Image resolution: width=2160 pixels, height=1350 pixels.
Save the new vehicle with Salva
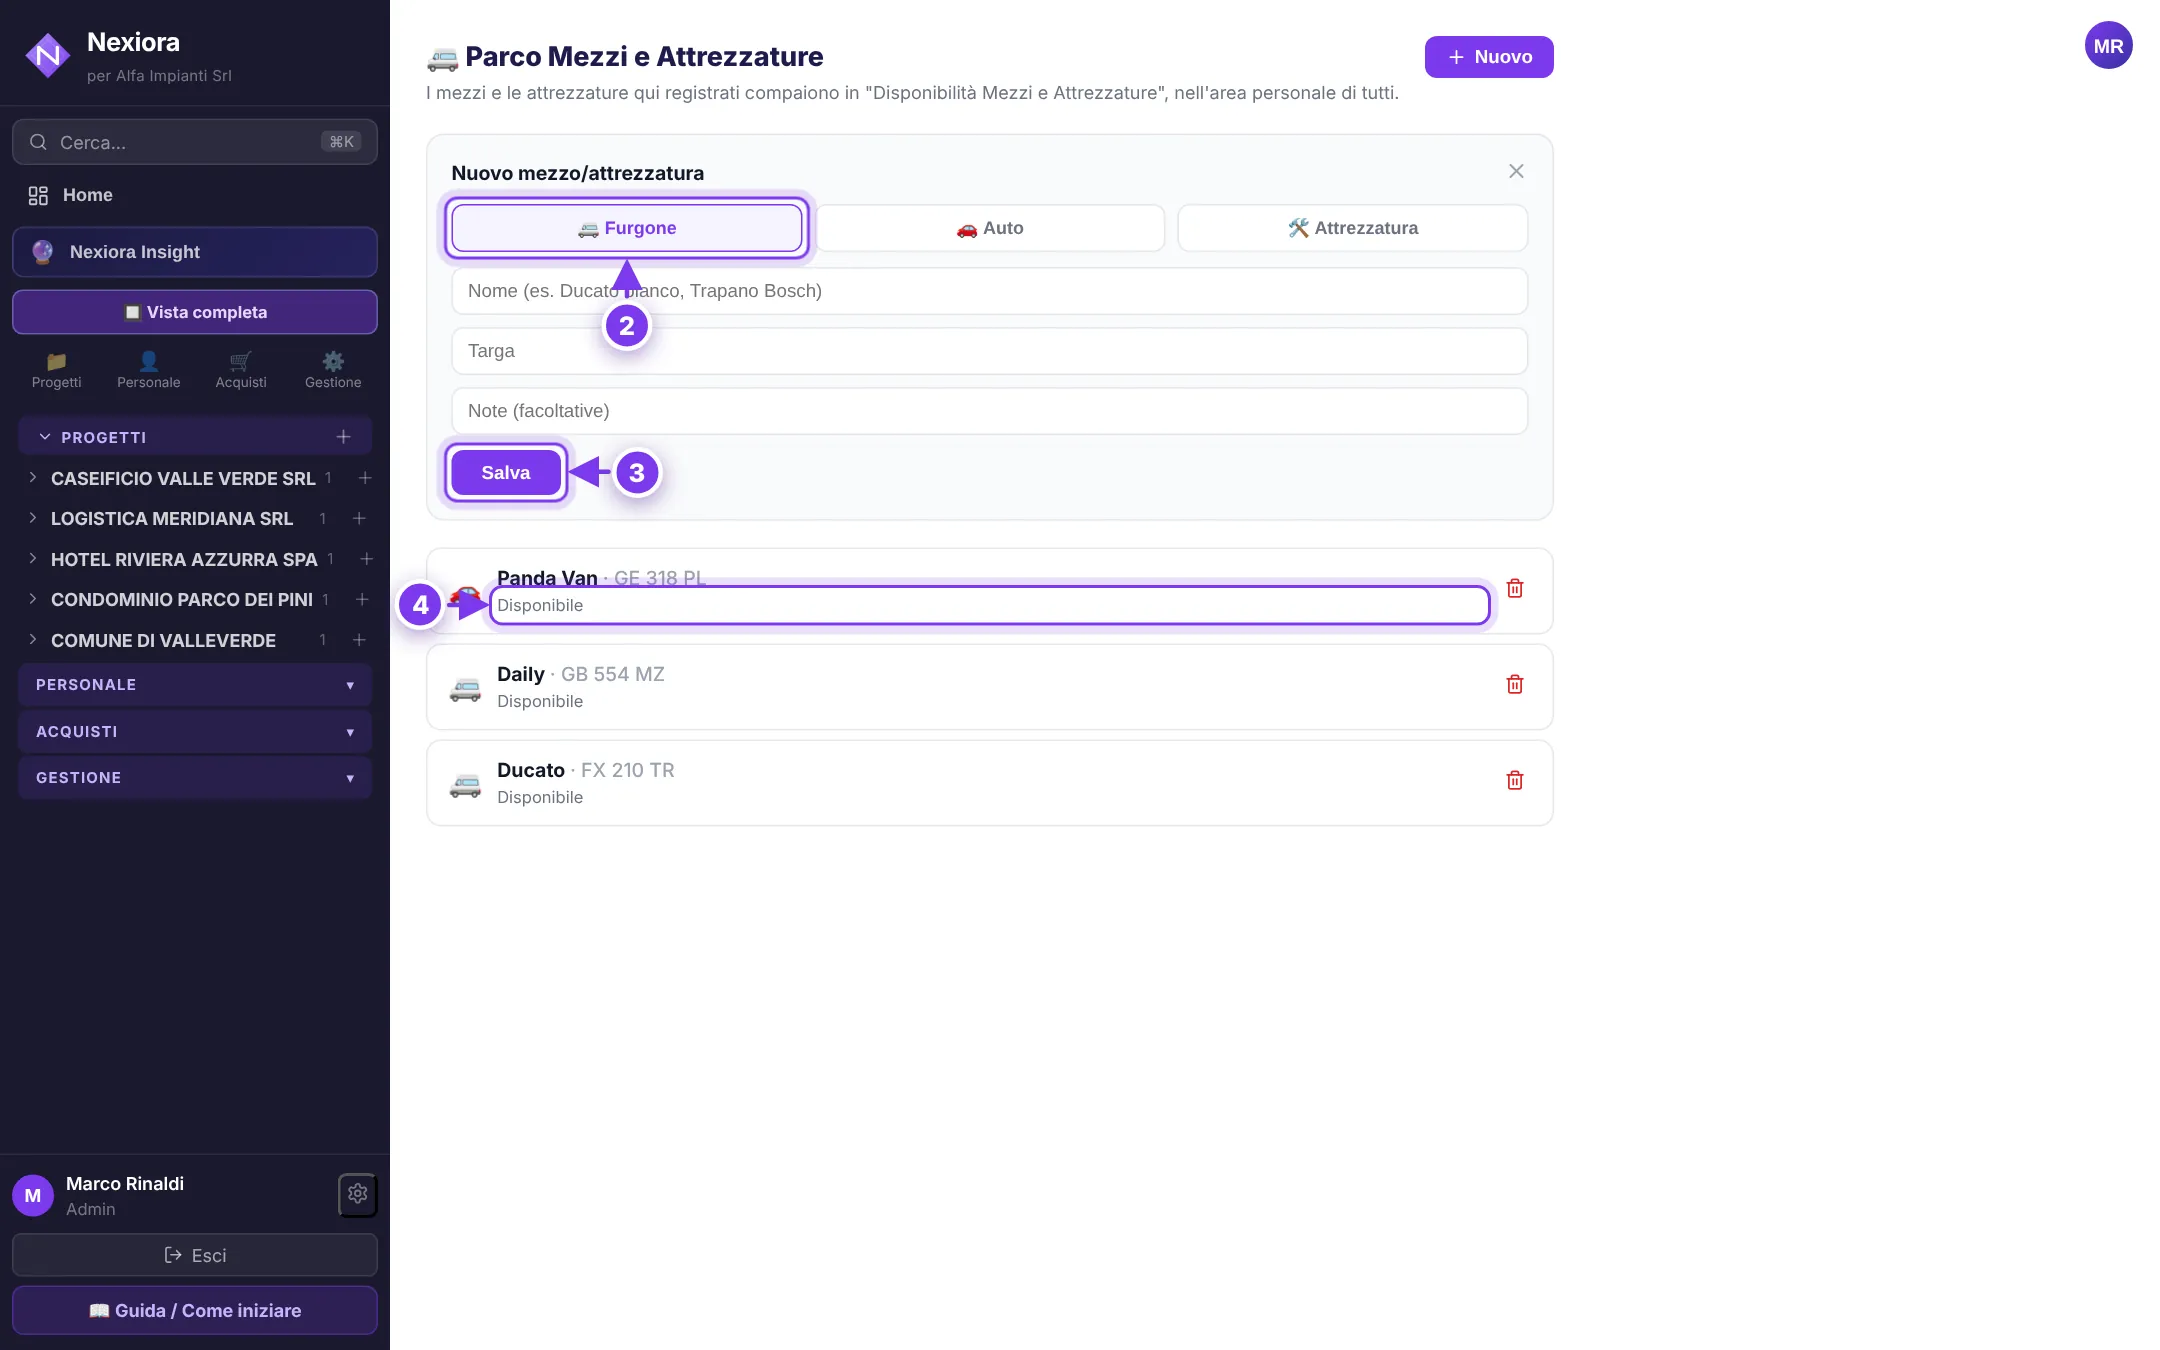[x=506, y=473]
